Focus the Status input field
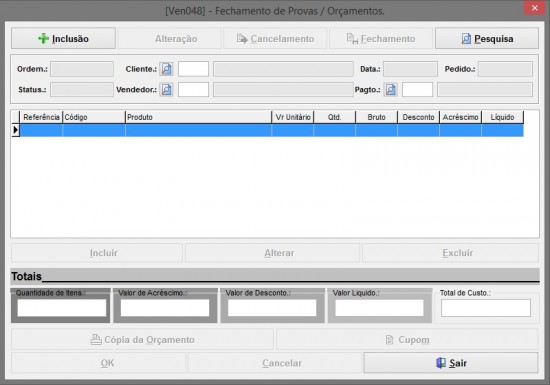The image size is (550, 385). pyautogui.click(x=82, y=90)
